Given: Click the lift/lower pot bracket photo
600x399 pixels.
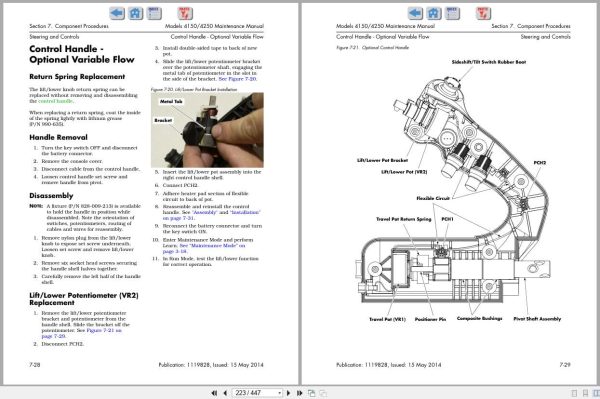Looking at the screenshot, I should [x=207, y=130].
